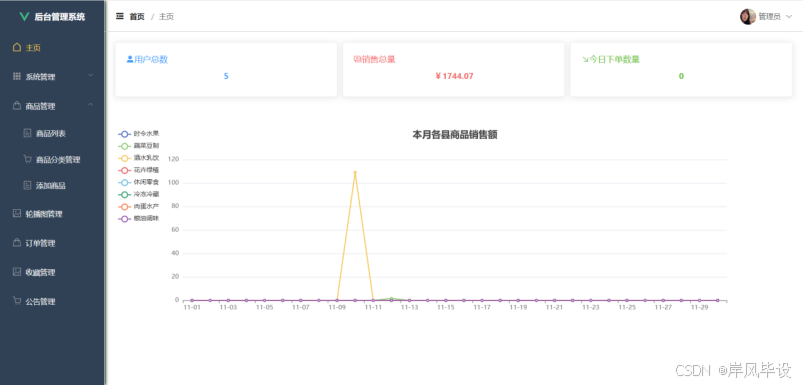The height and width of the screenshot is (386, 803).
Task: Toggle the 时令水果 legend series
Action: click(x=138, y=134)
